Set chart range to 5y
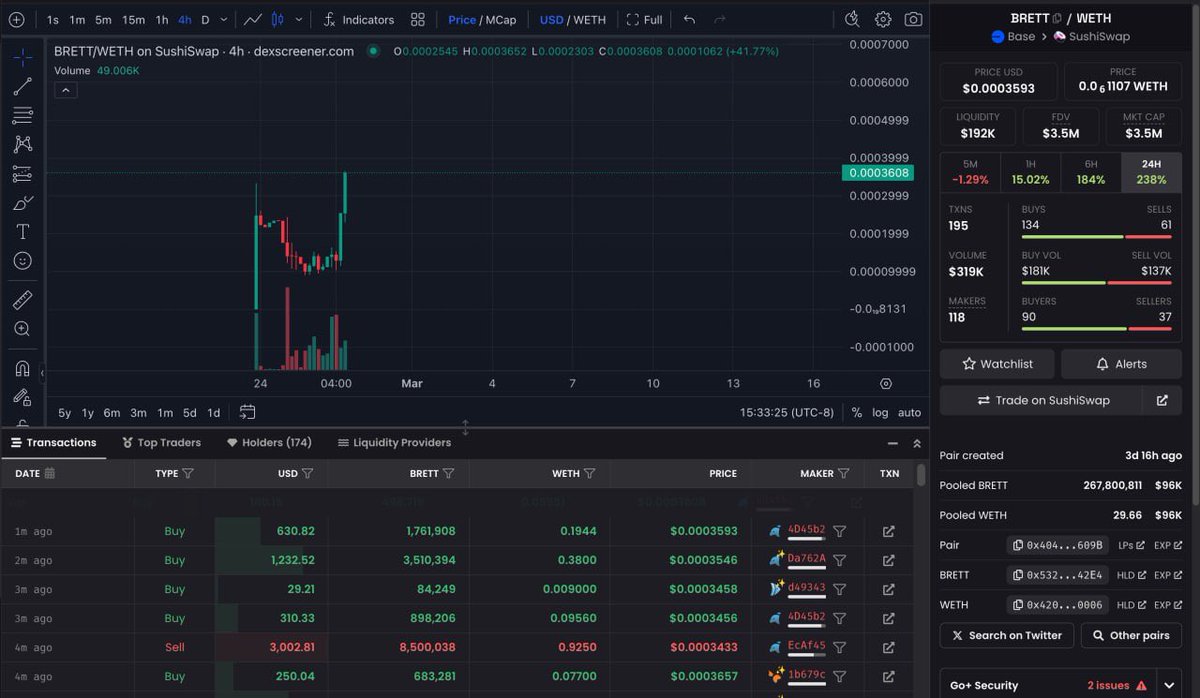The width and height of the screenshot is (1200, 698). (64, 412)
